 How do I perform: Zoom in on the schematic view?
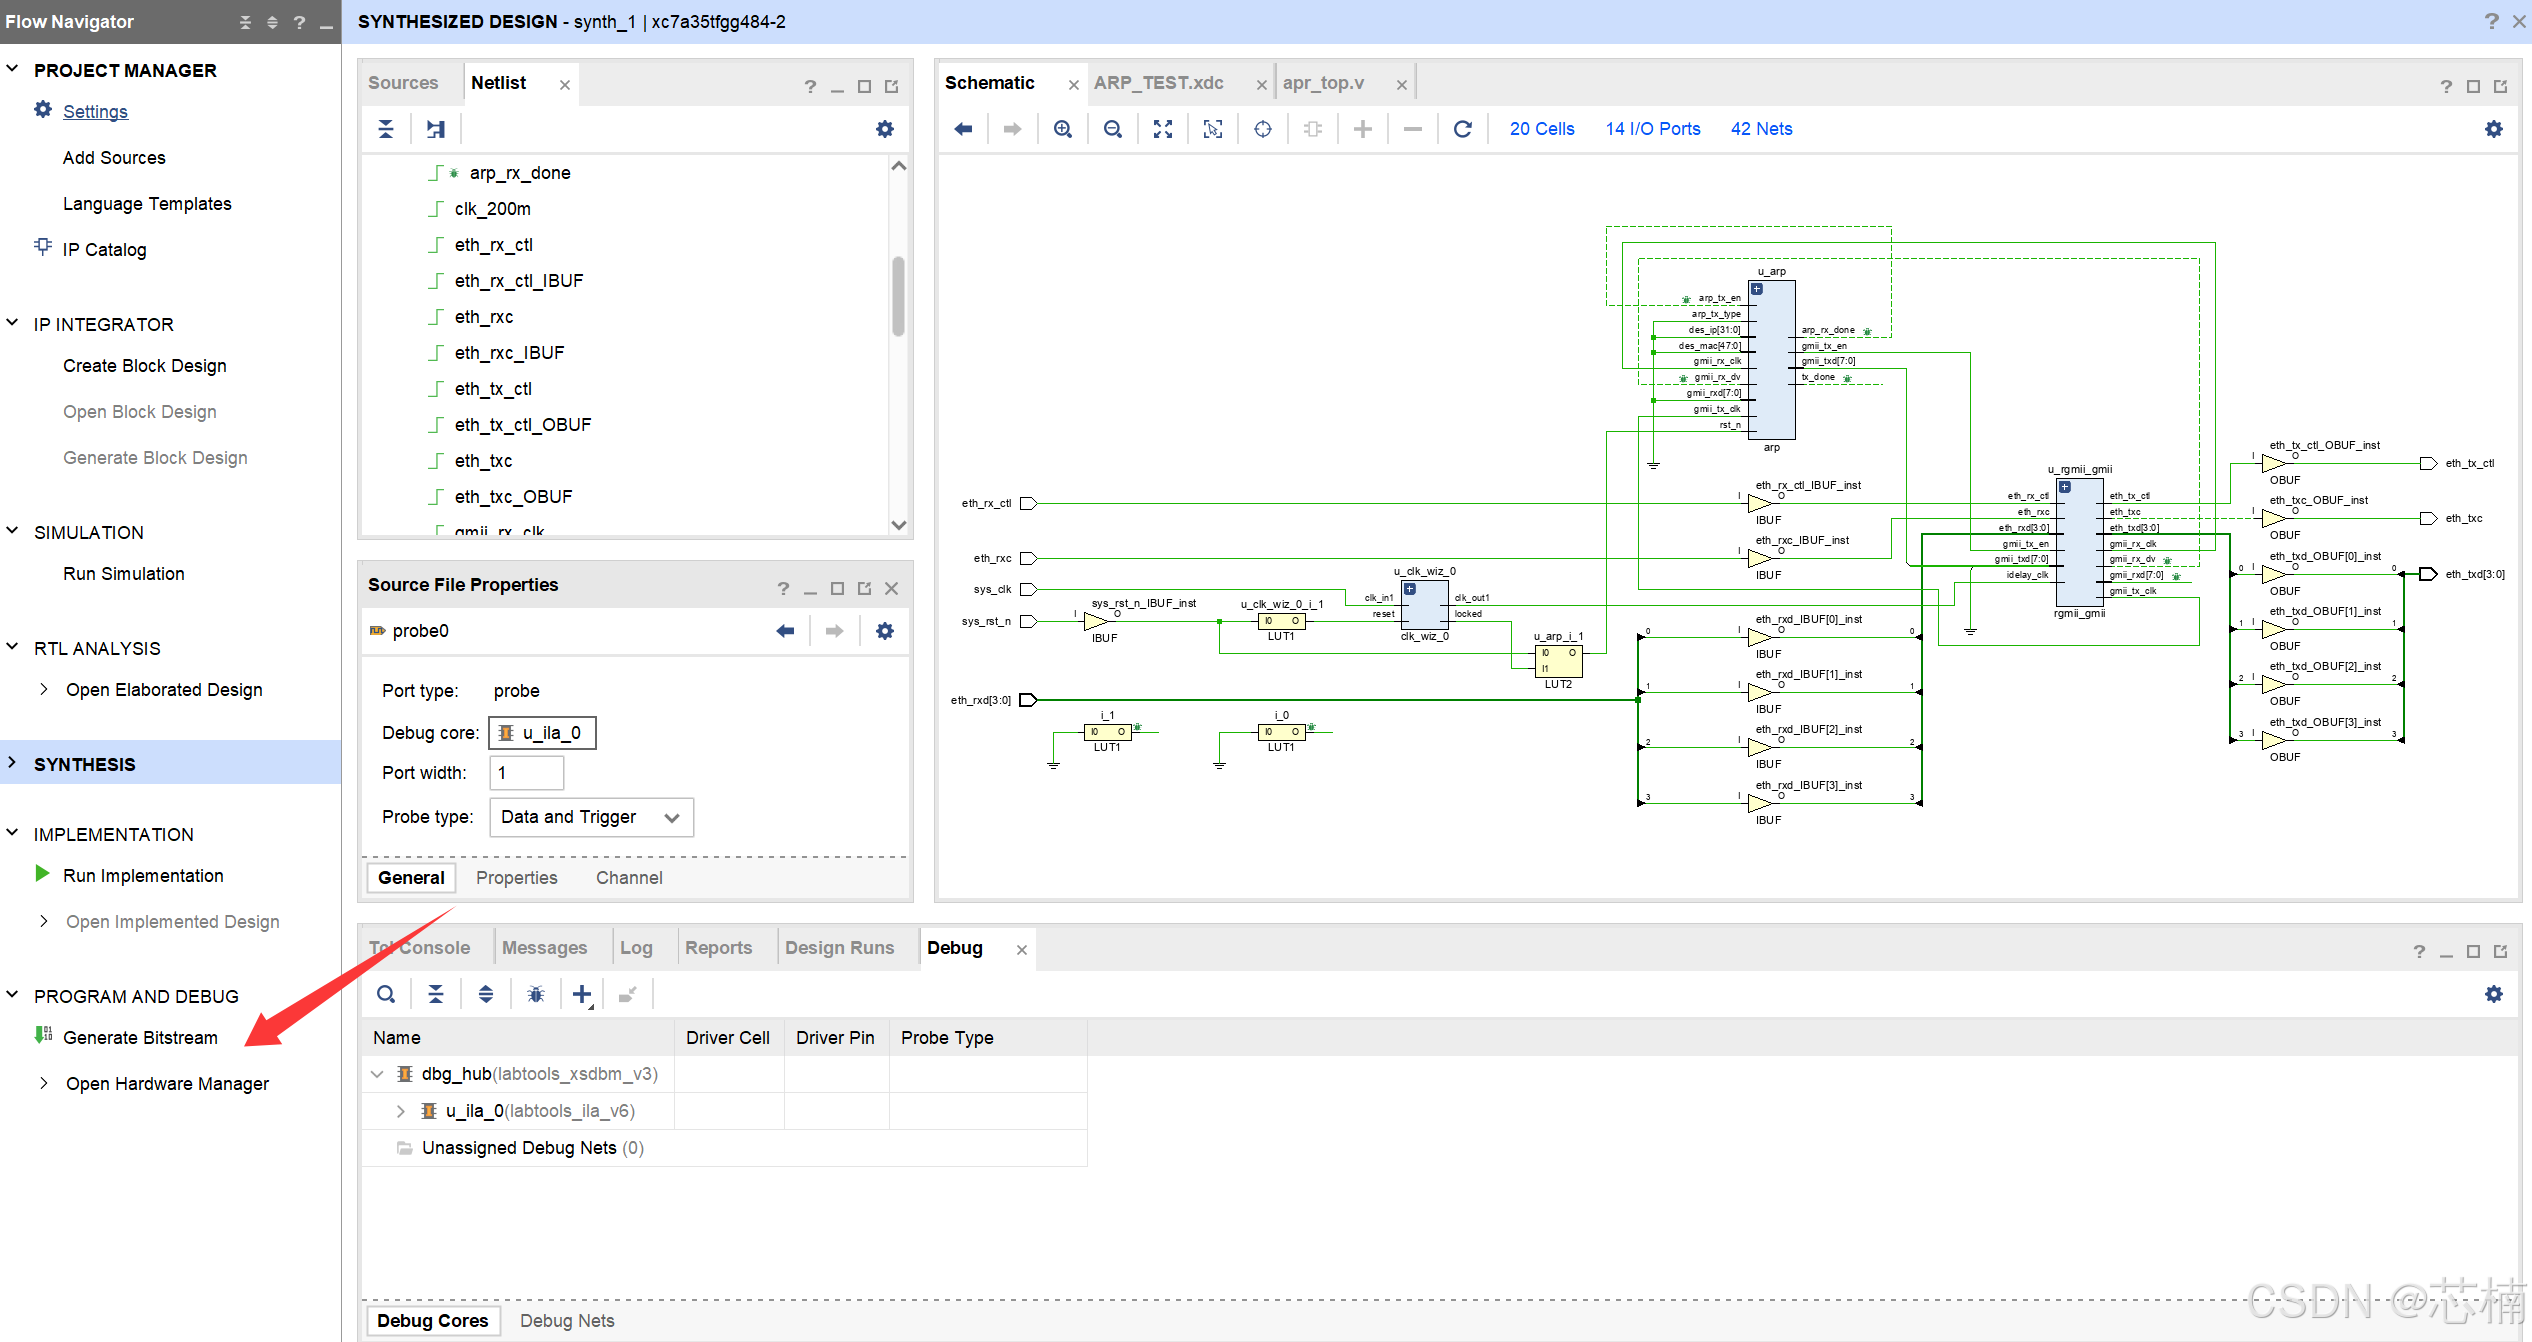1063,128
